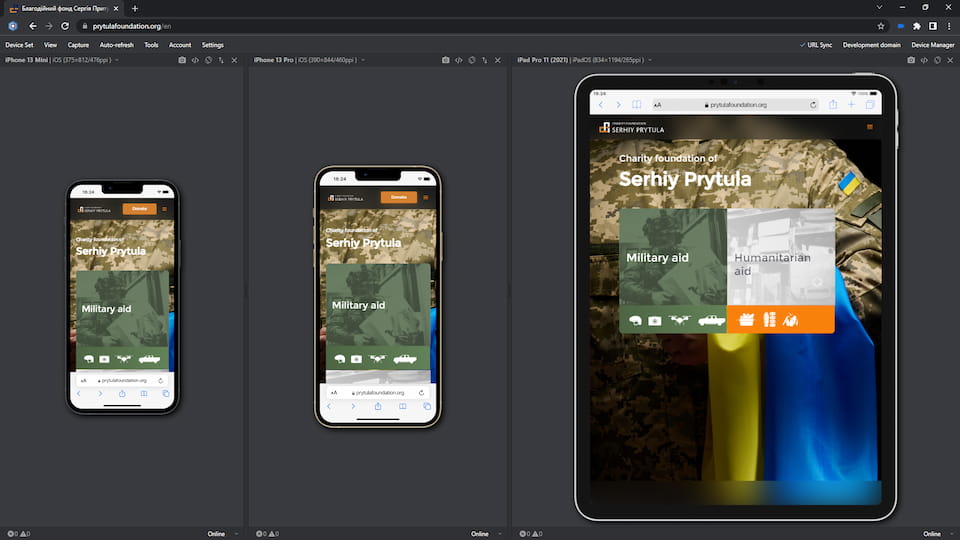Open hamburger menu on iPhone 13 Mini site
960x540 pixels.
coord(164,209)
